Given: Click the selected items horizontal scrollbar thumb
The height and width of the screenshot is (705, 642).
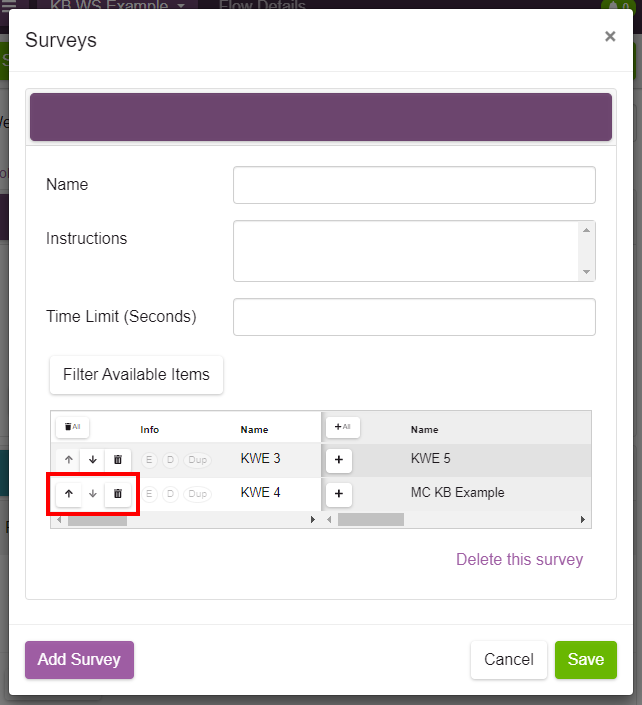Looking at the screenshot, I should click(97, 520).
